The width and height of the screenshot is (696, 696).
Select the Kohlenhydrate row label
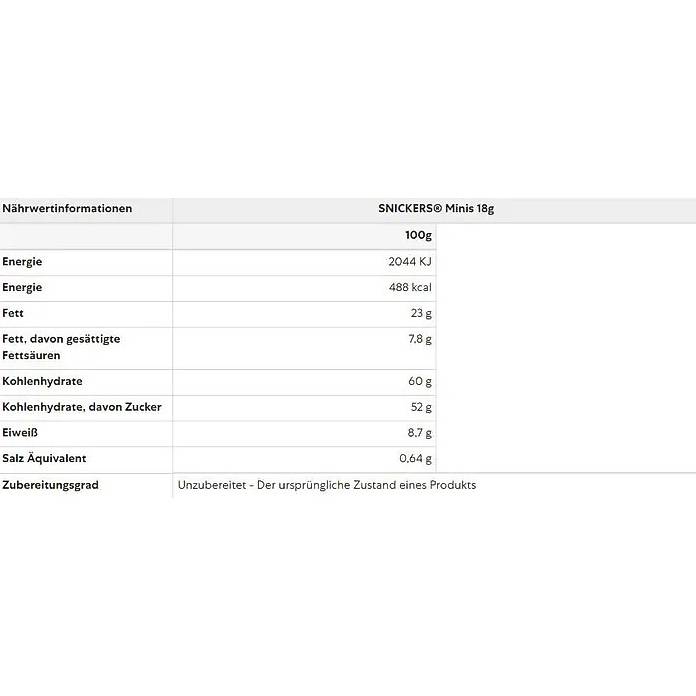click(x=42, y=381)
